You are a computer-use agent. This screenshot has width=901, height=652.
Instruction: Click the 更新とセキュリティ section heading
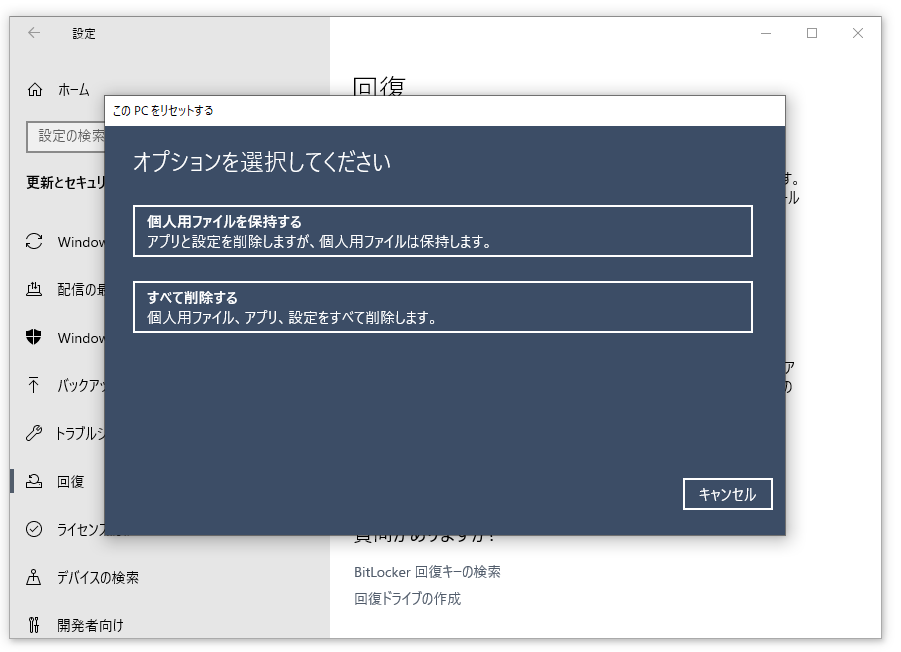pyautogui.click(x=66, y=183)
